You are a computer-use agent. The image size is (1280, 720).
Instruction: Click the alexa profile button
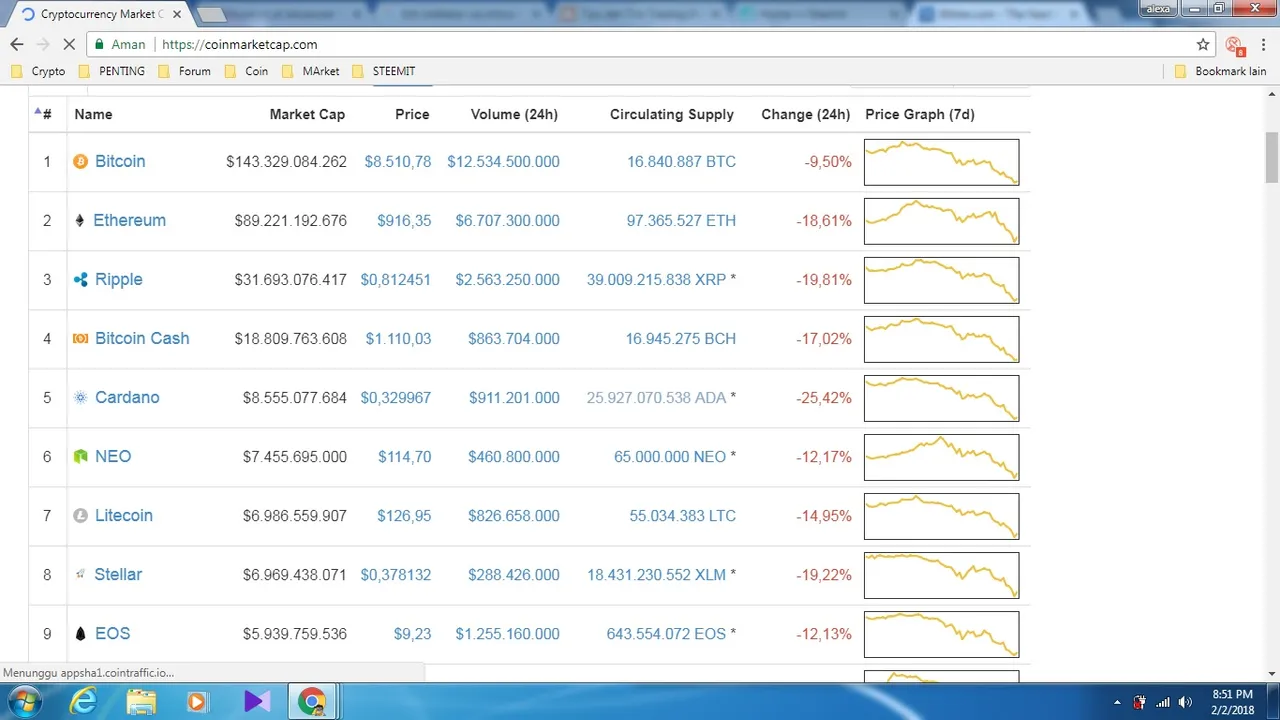(x=1158, y=8)
